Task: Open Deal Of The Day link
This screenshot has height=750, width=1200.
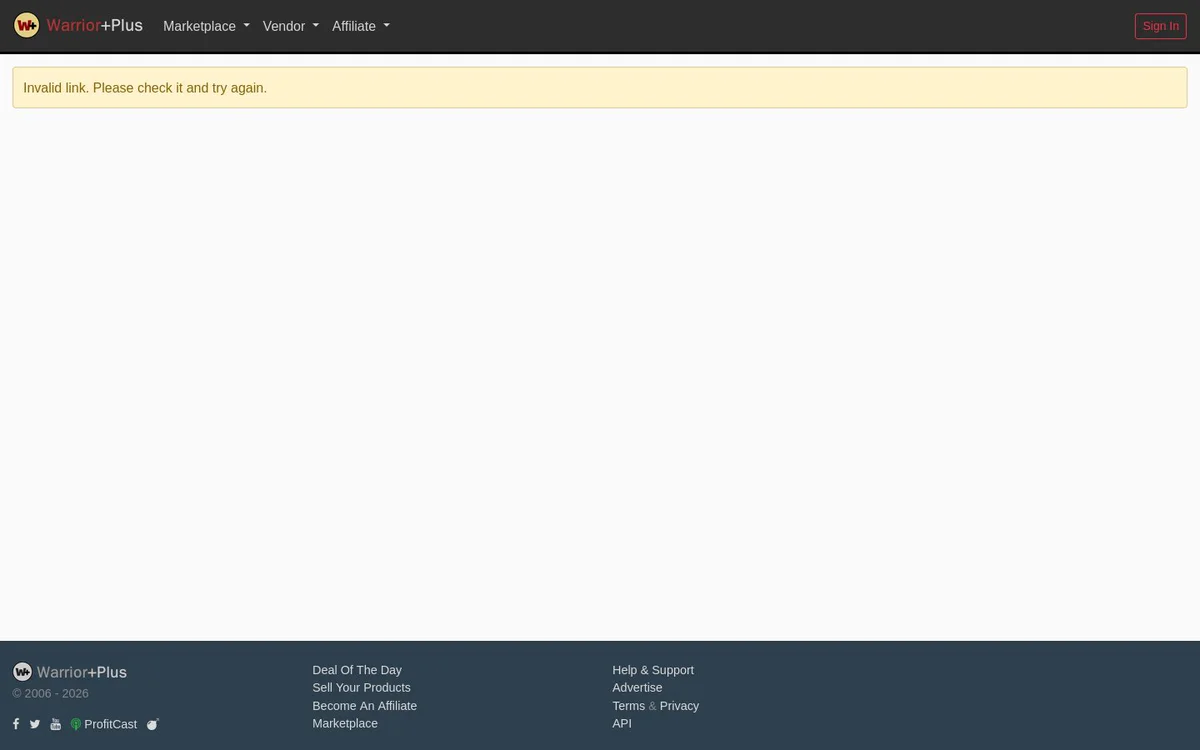Action: (x=357, y=670)
